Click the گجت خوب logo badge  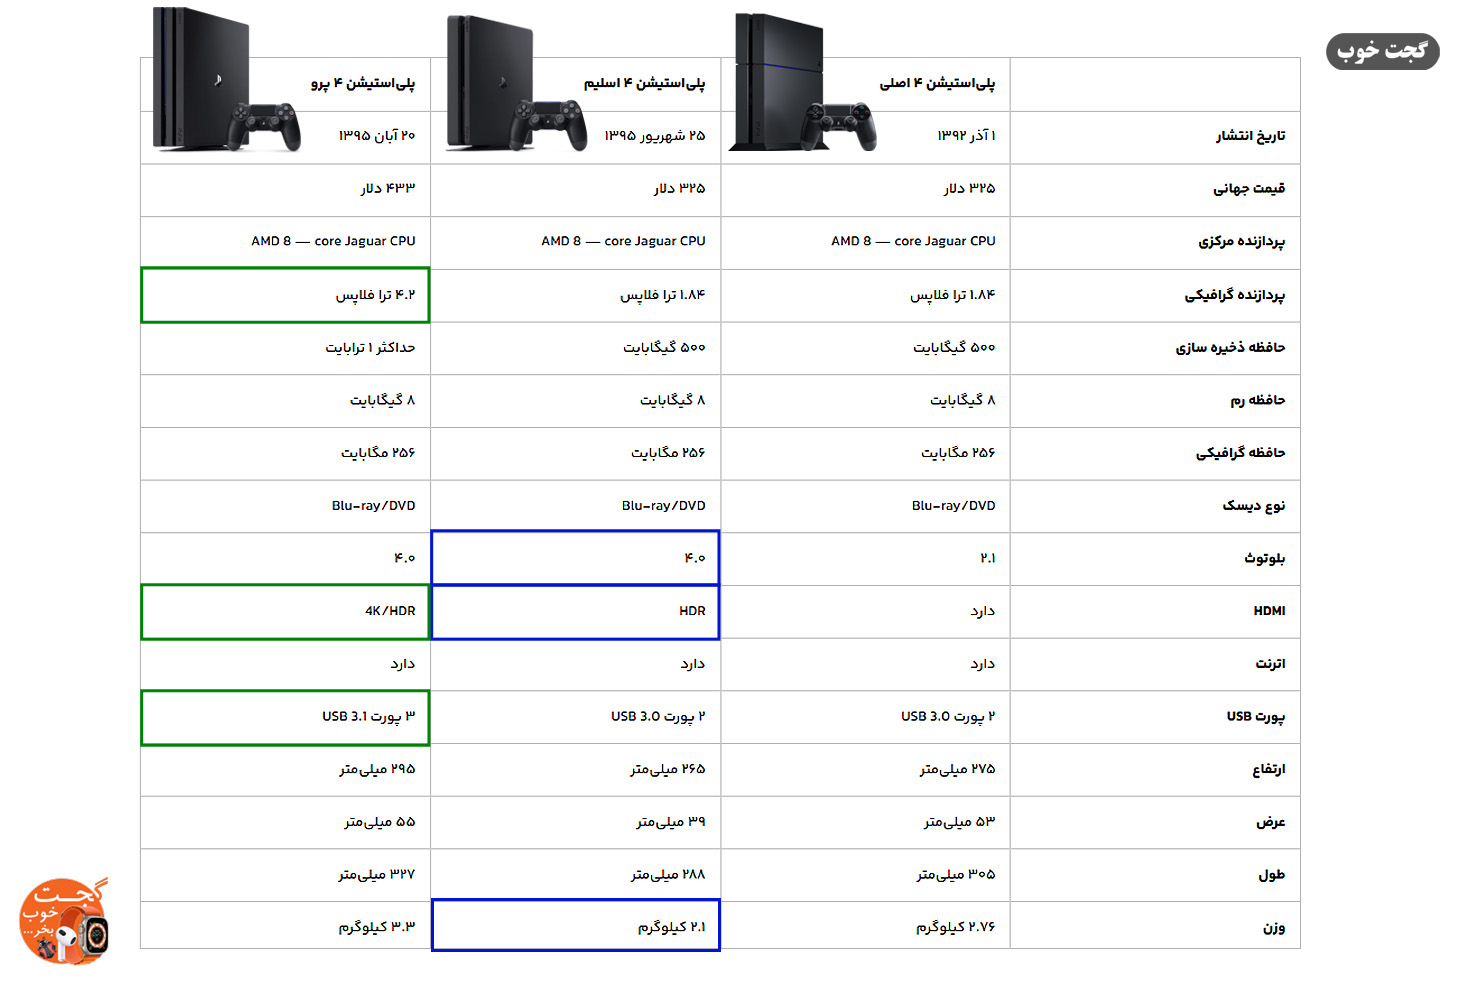click(1382, 51)
